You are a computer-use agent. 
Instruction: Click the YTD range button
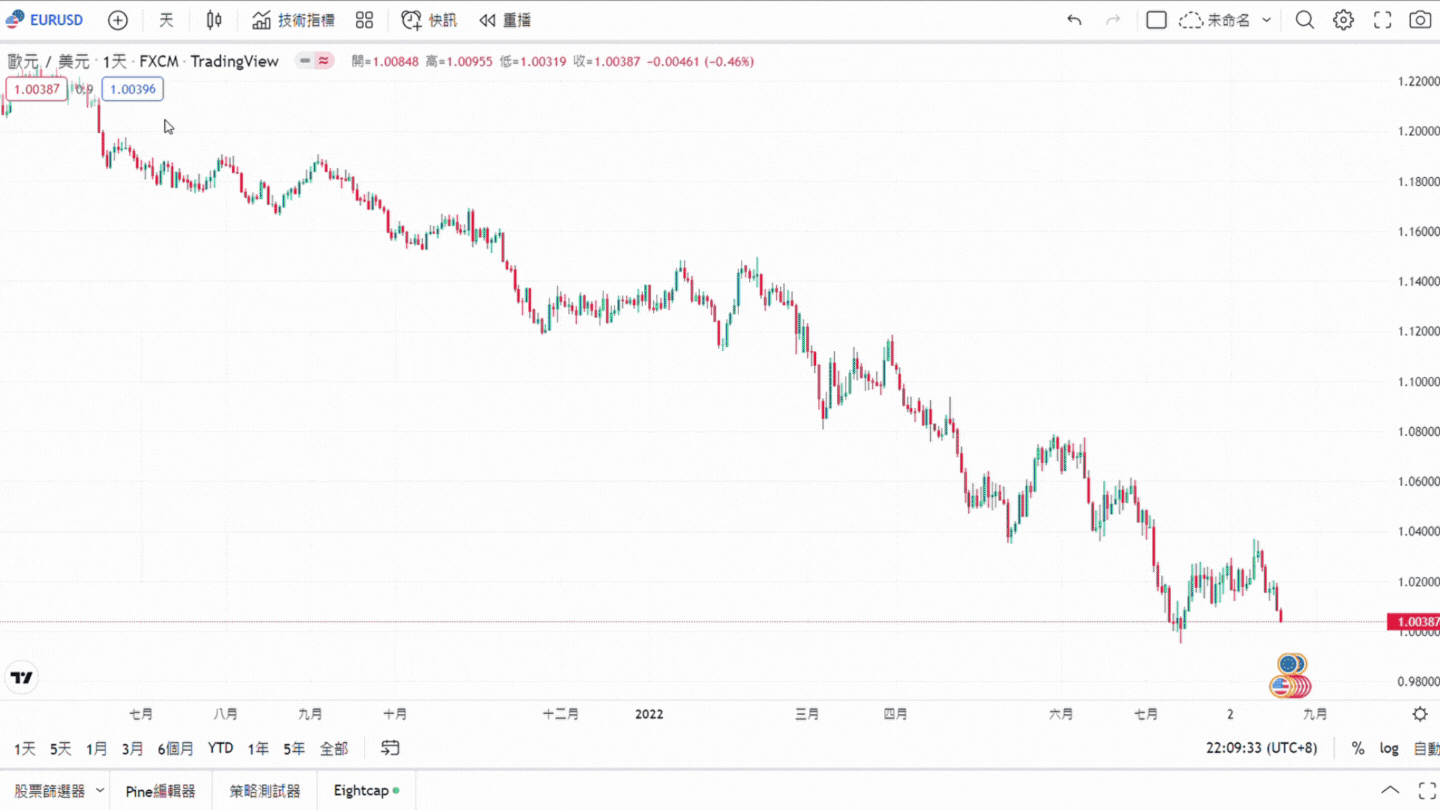(x=220, y=747)
